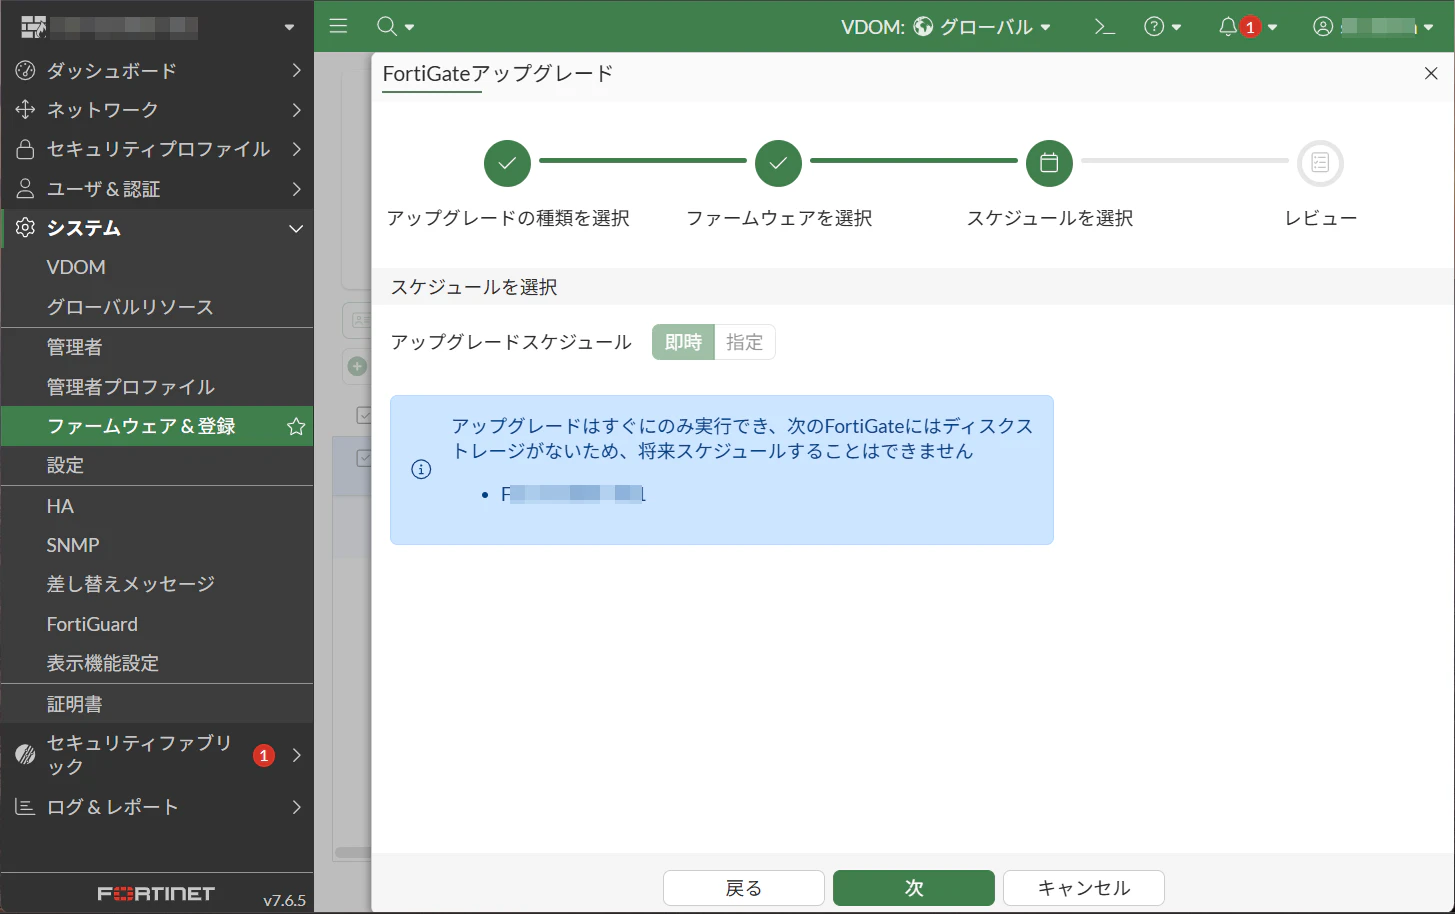Open the SNMP page under システム
Screen dimensions: 1455x914
pyautogui.click(x=72, y=545)
